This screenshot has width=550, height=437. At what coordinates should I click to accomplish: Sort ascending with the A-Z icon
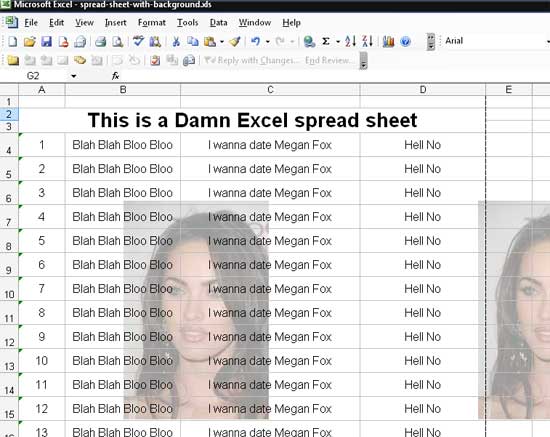(x=350, y=41)
